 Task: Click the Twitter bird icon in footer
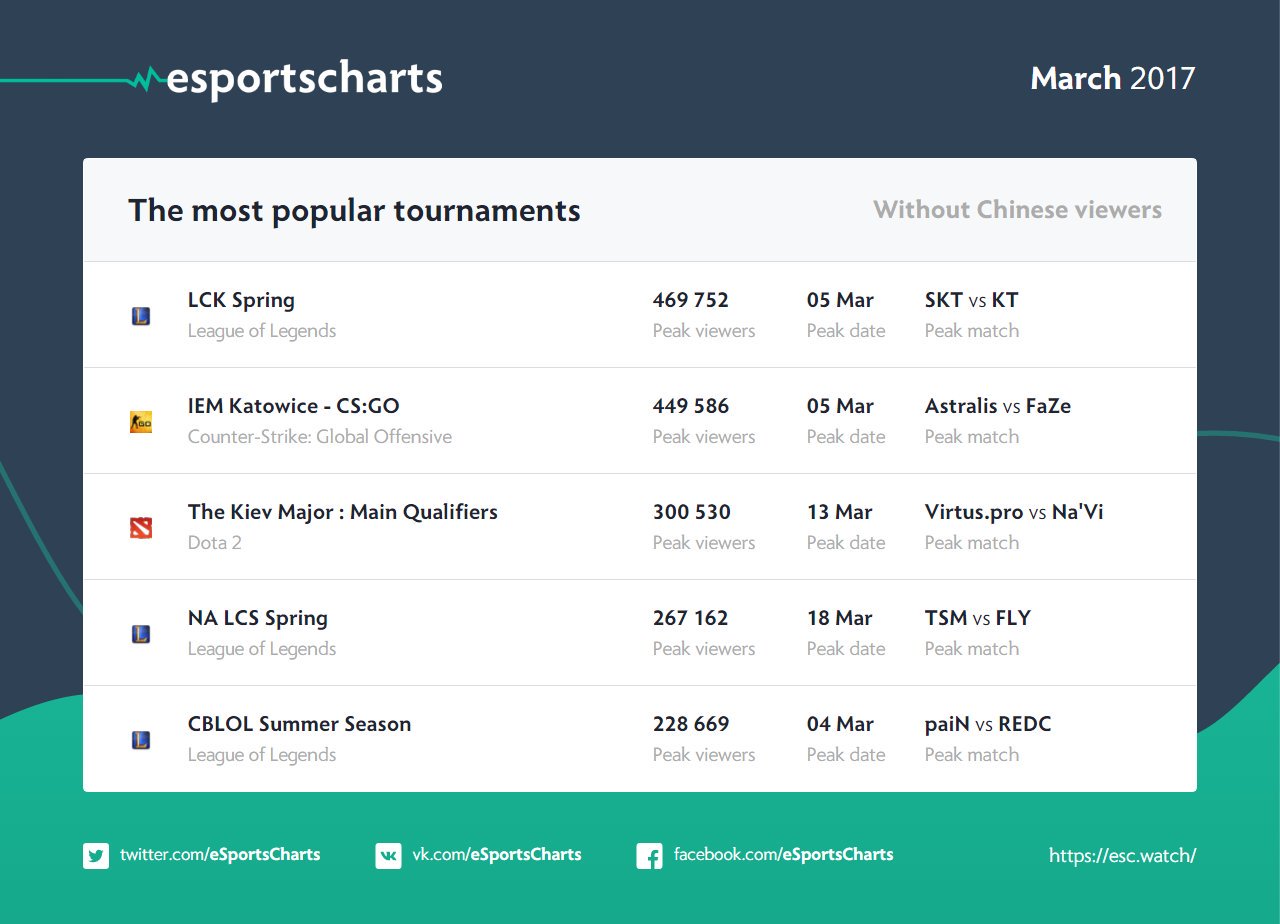point(96,856)
